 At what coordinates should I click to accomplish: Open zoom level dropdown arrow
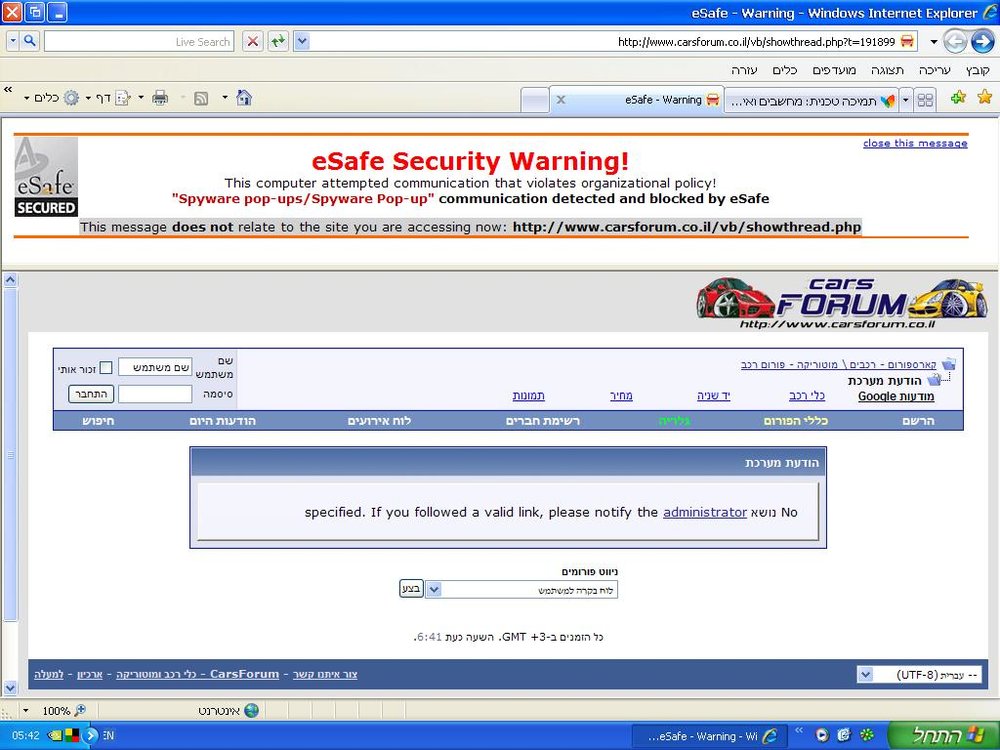[x=26, y=710]
